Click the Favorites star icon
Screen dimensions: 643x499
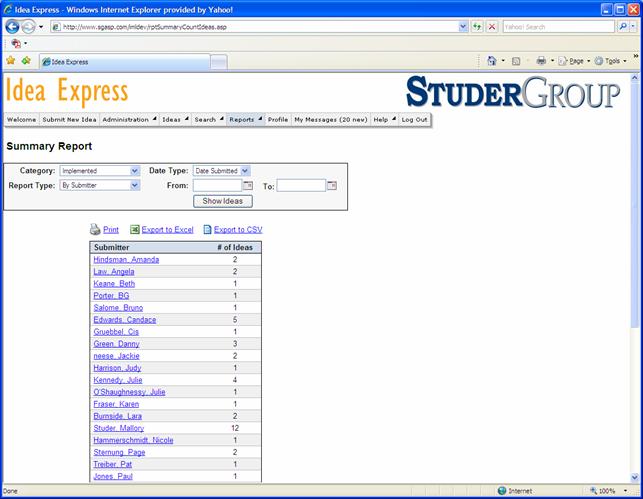[11, 61]
